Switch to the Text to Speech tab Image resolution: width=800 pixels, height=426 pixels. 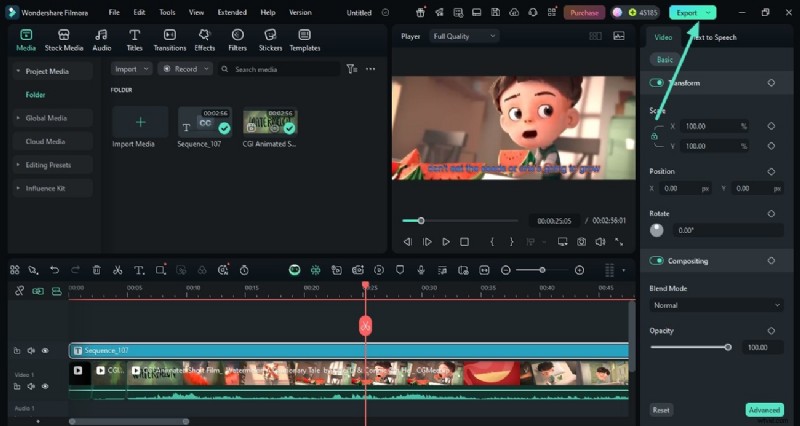point(714,37)
